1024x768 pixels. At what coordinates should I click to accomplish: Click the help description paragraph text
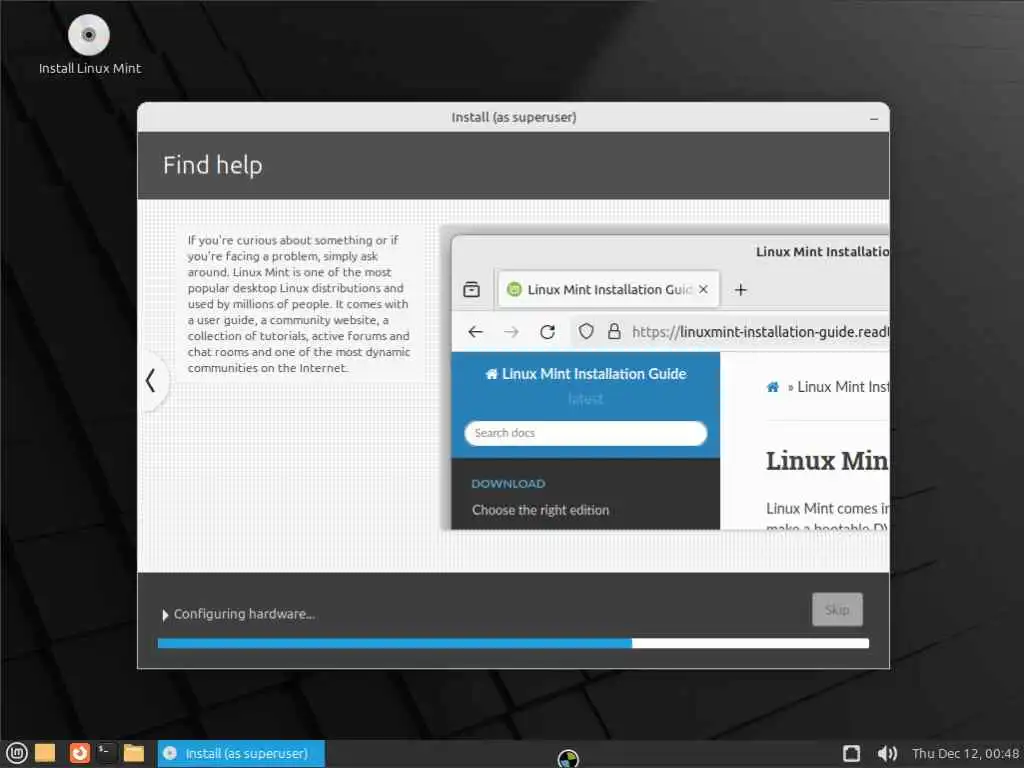click(x=298, y=304)
